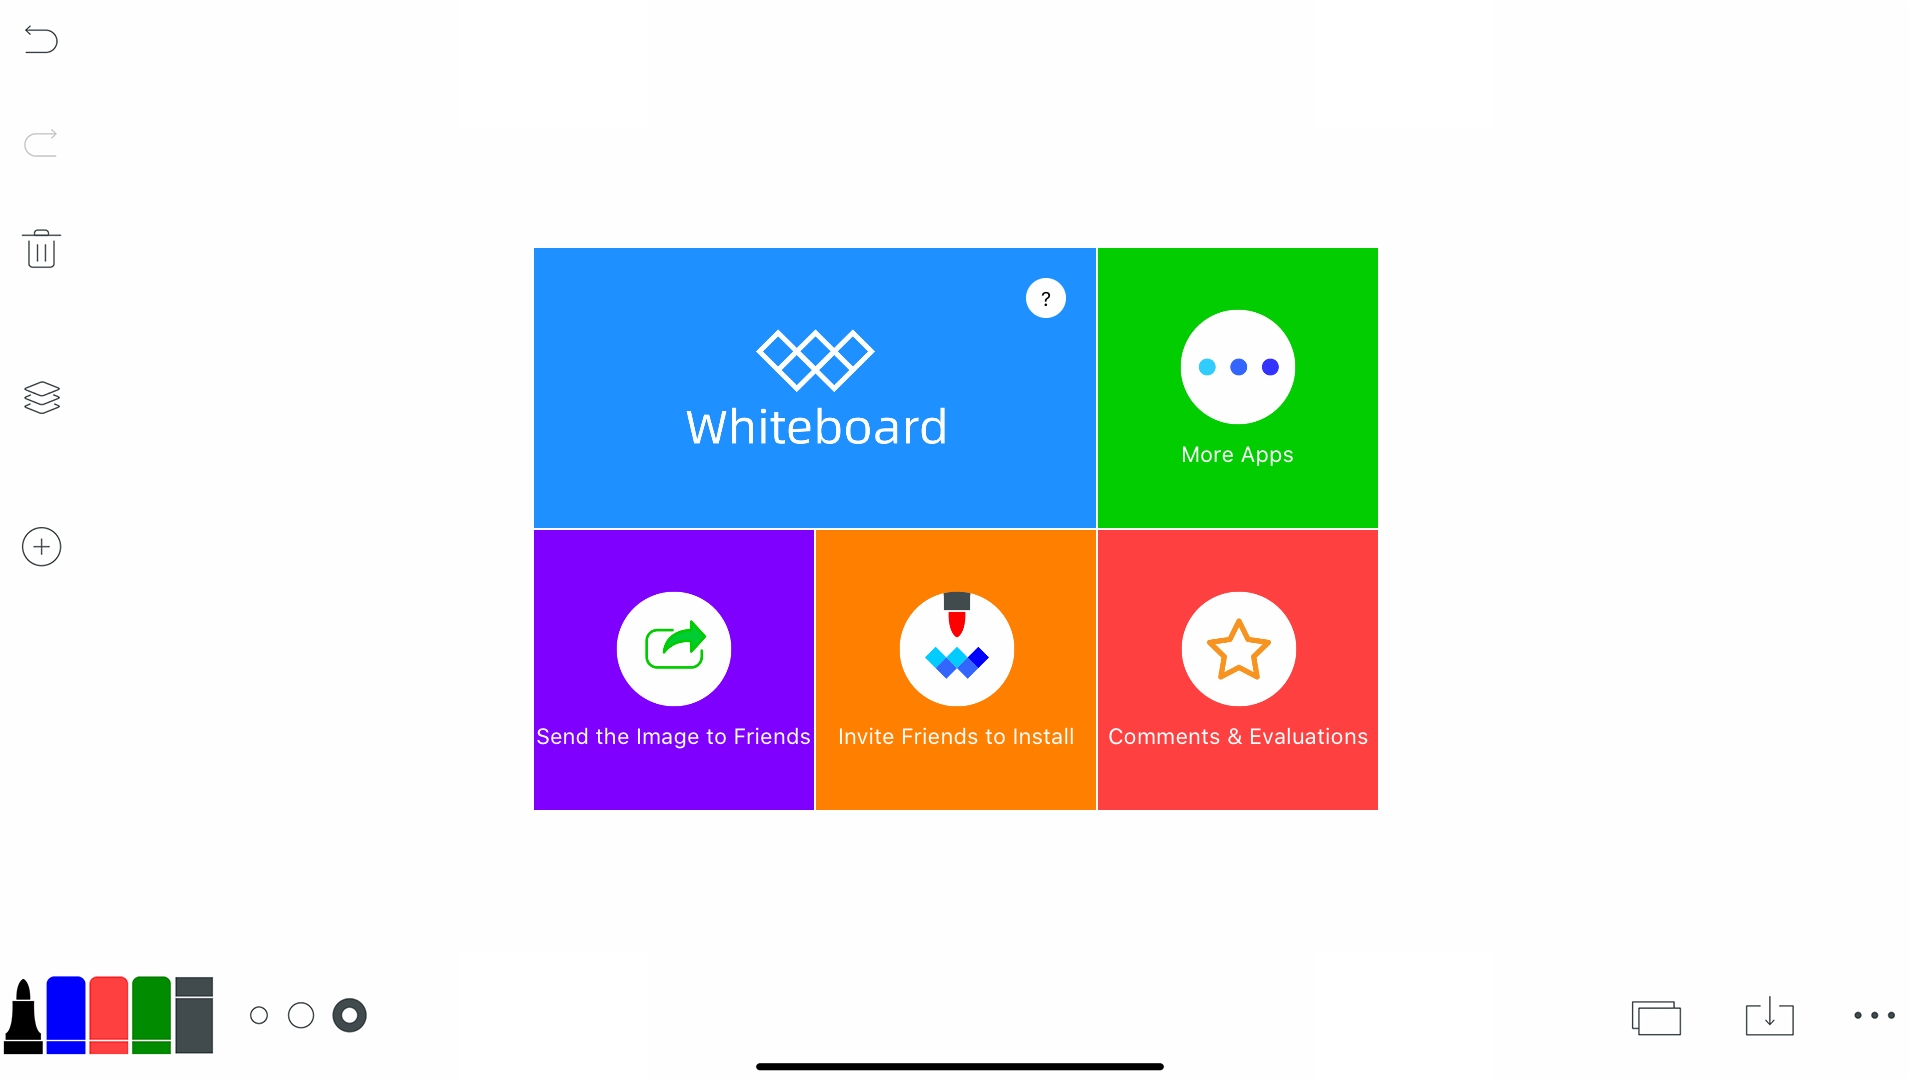
Task: Click the undo arrow button in sidebar
Action: coord(41,40)
